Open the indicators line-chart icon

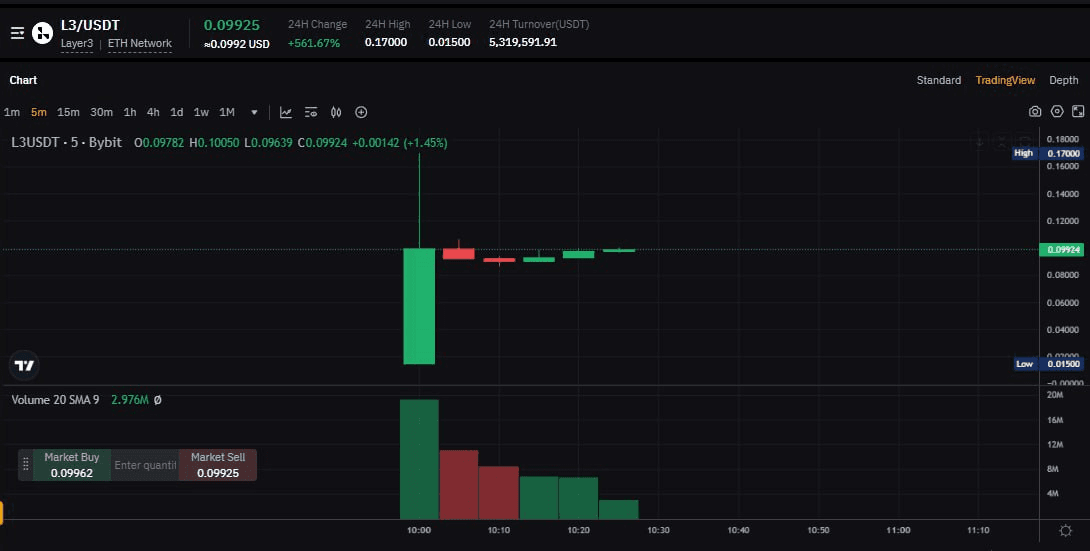[286, 112]
